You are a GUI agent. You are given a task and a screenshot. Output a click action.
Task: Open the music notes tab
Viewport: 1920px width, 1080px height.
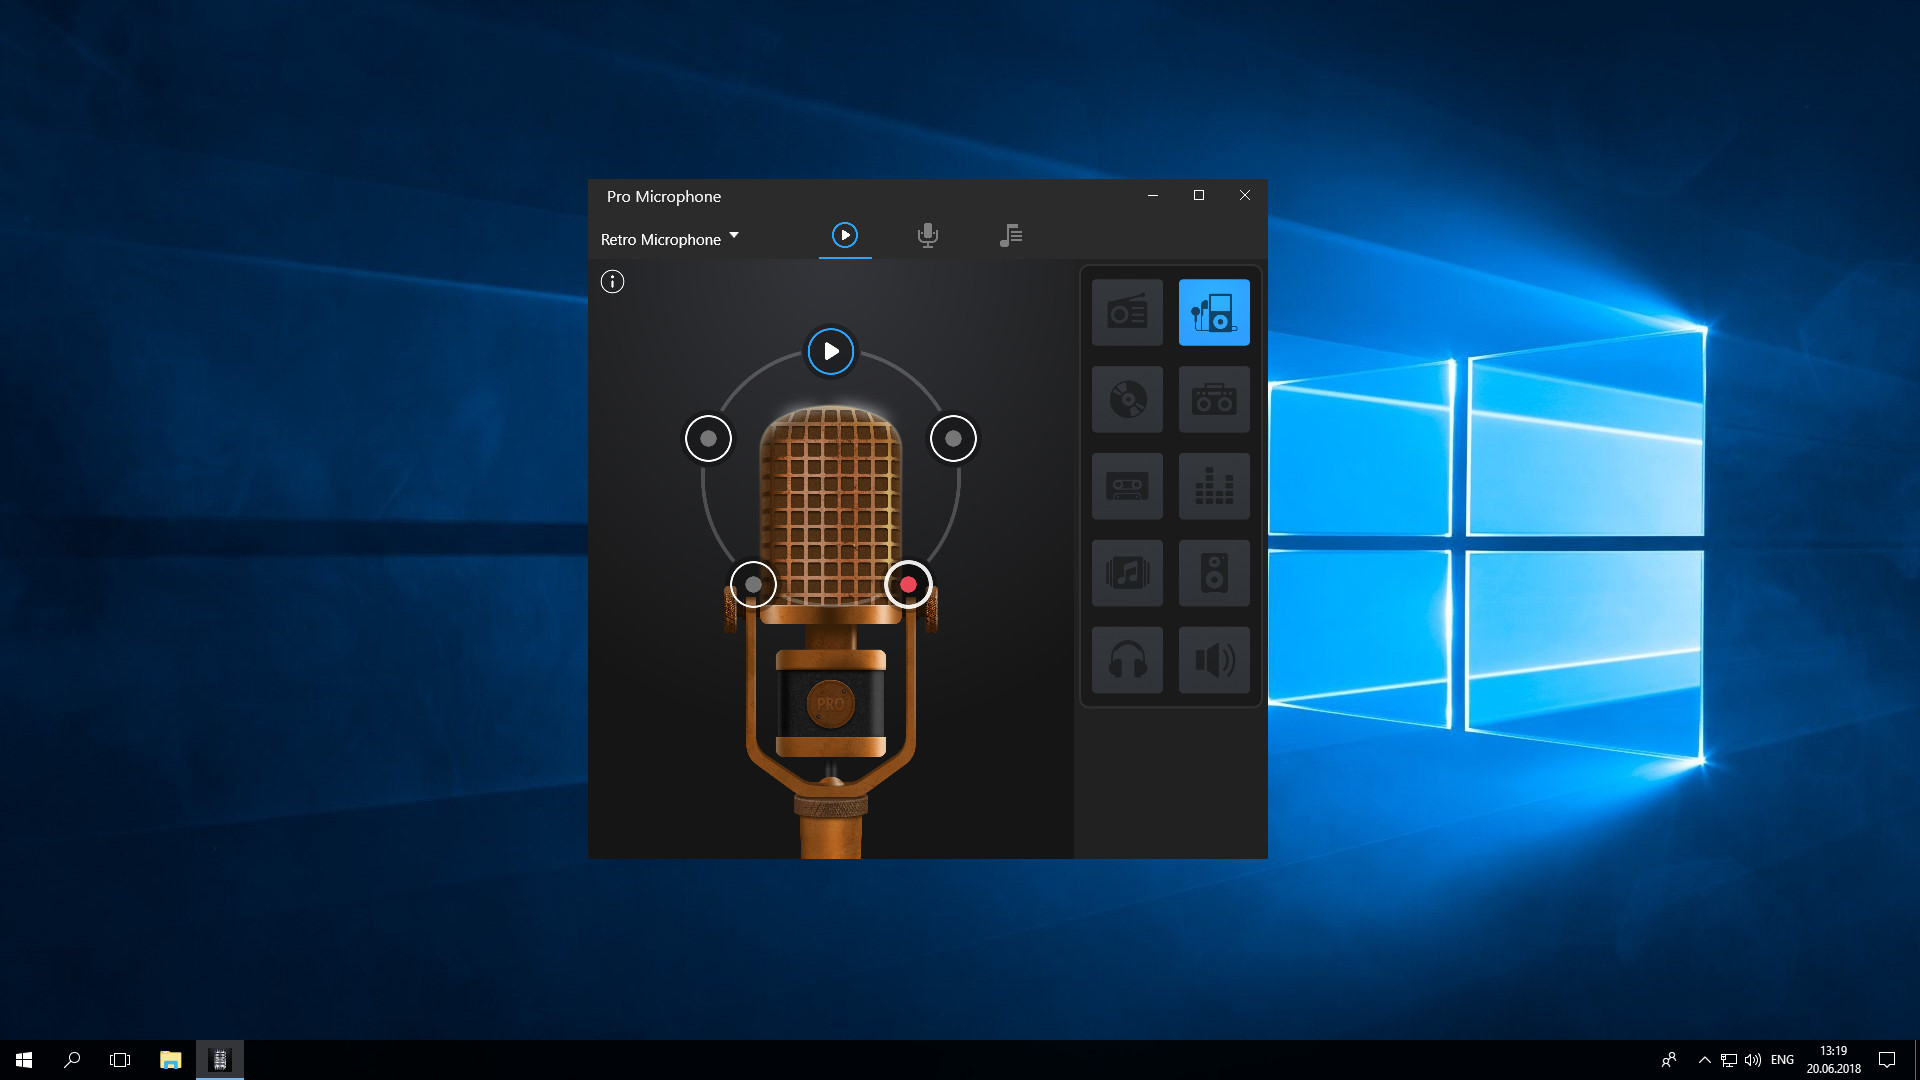point(1011,235)
